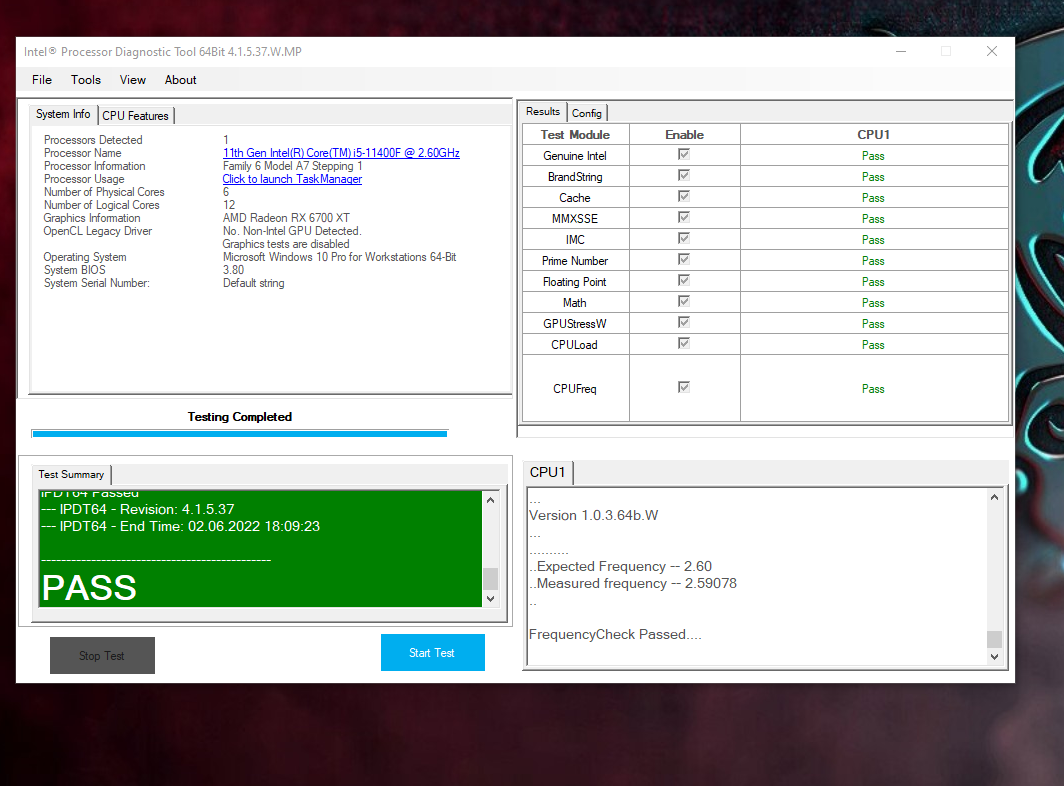
Task: Open the Tools menu
Action: [x=86, y=80]
